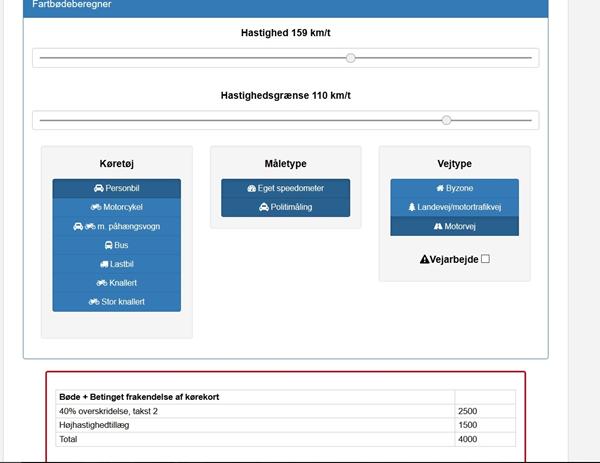Screen dimensions: 600x463
Task: Click the warning triangle icon by Vejarbejde
Action: point(424,259)
